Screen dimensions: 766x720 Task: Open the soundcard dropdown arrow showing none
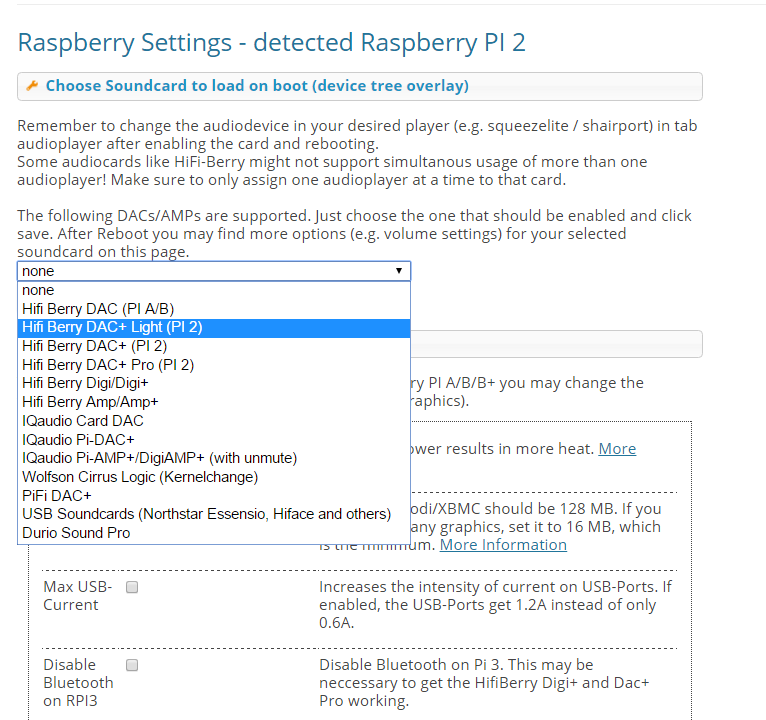(x=399, y=271)
